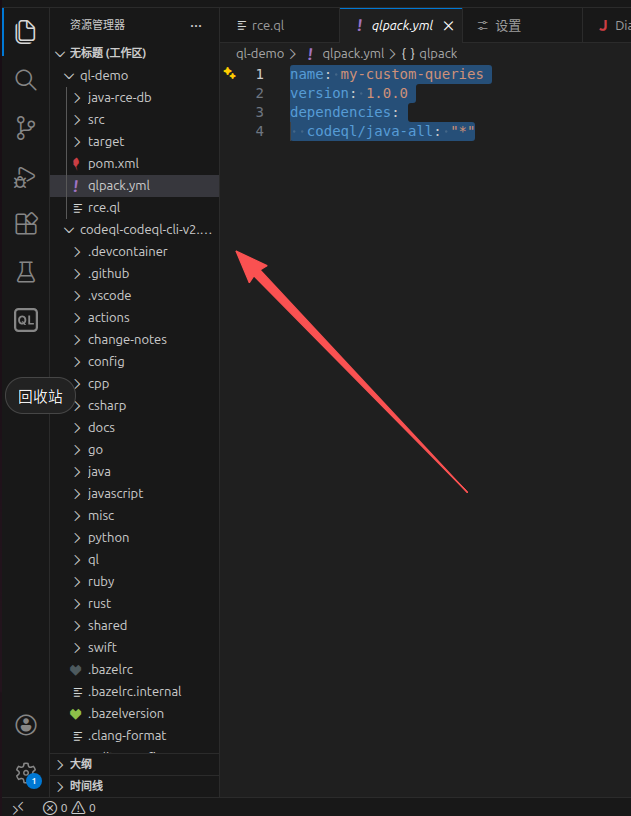This screenshot has width=631, height=816.
Task: Open the Extensions view
Action: (x=26, y=224)
